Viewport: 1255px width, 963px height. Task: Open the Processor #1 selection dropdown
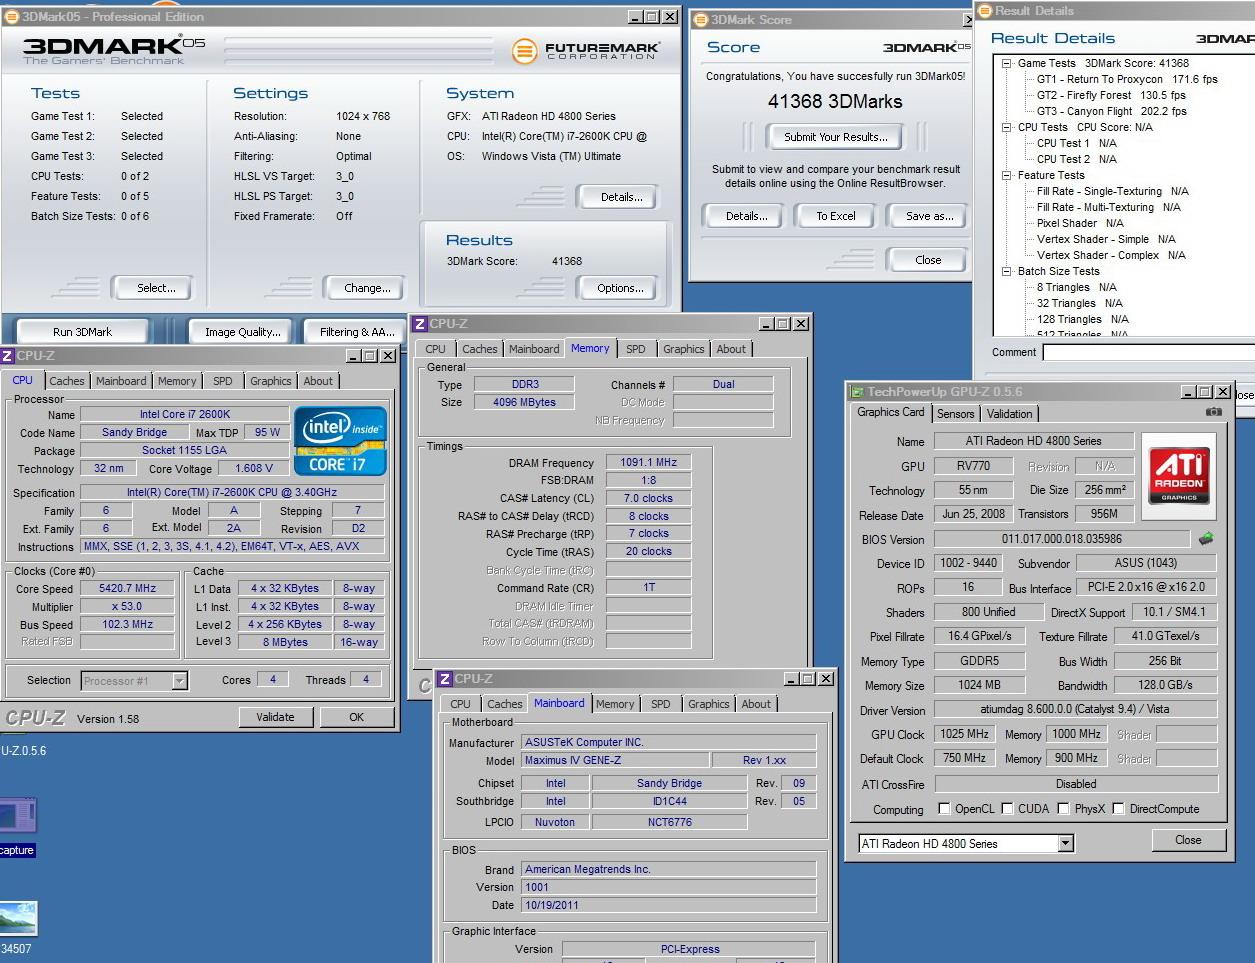(179, 681)
